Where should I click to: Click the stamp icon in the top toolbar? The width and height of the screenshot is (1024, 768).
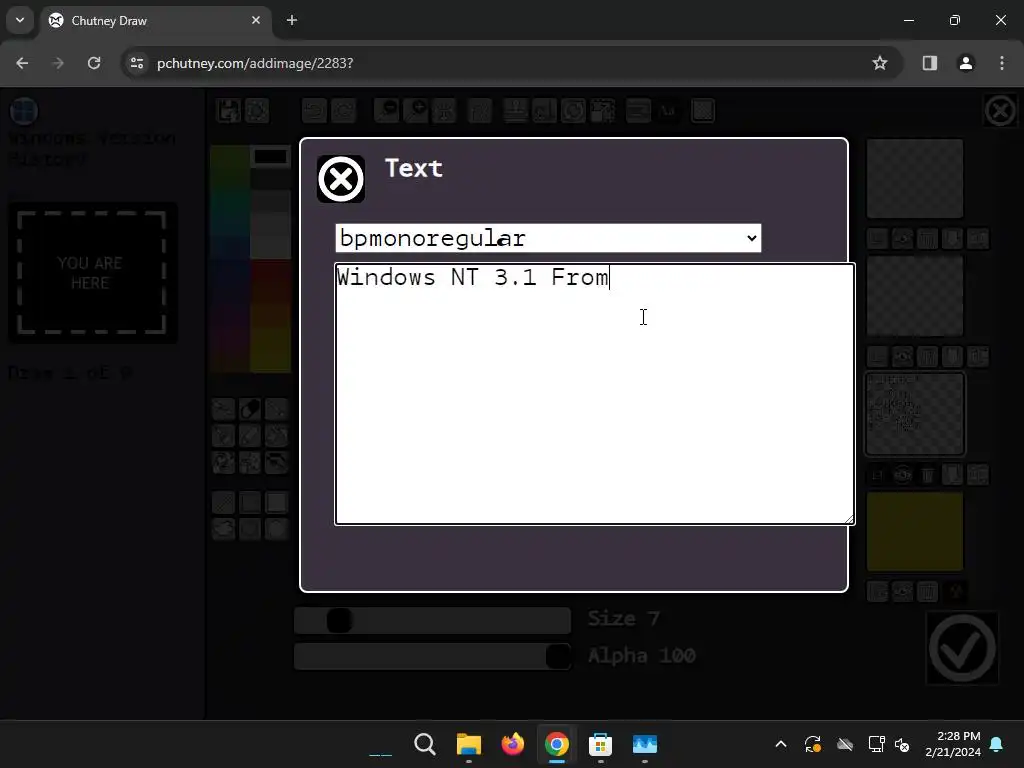coord(515,110)
